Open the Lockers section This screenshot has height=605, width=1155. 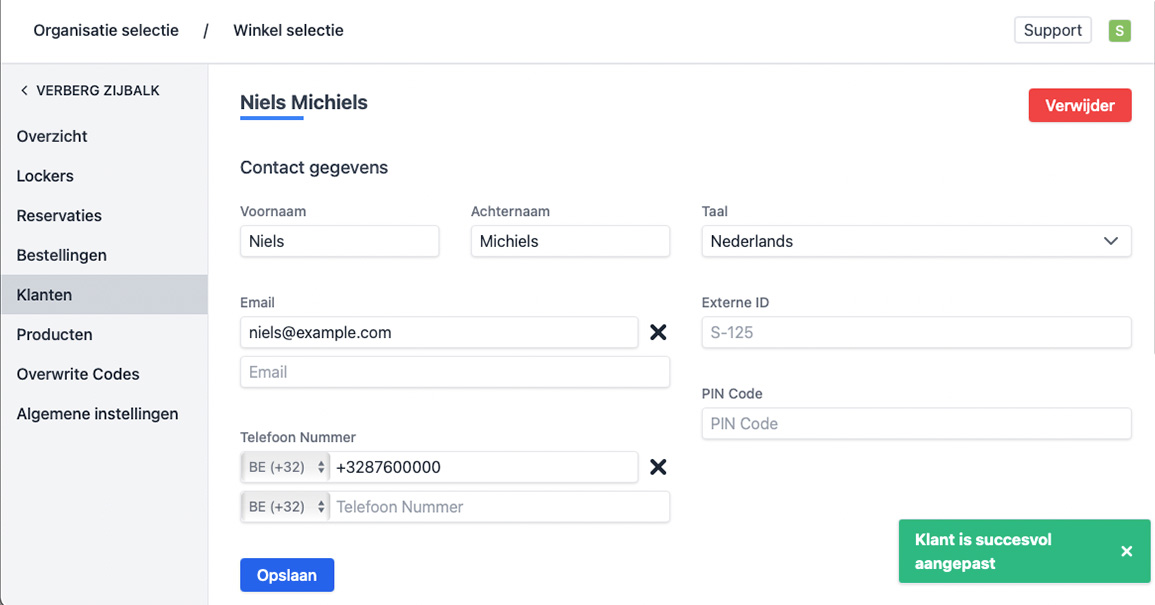click(45, 176)
